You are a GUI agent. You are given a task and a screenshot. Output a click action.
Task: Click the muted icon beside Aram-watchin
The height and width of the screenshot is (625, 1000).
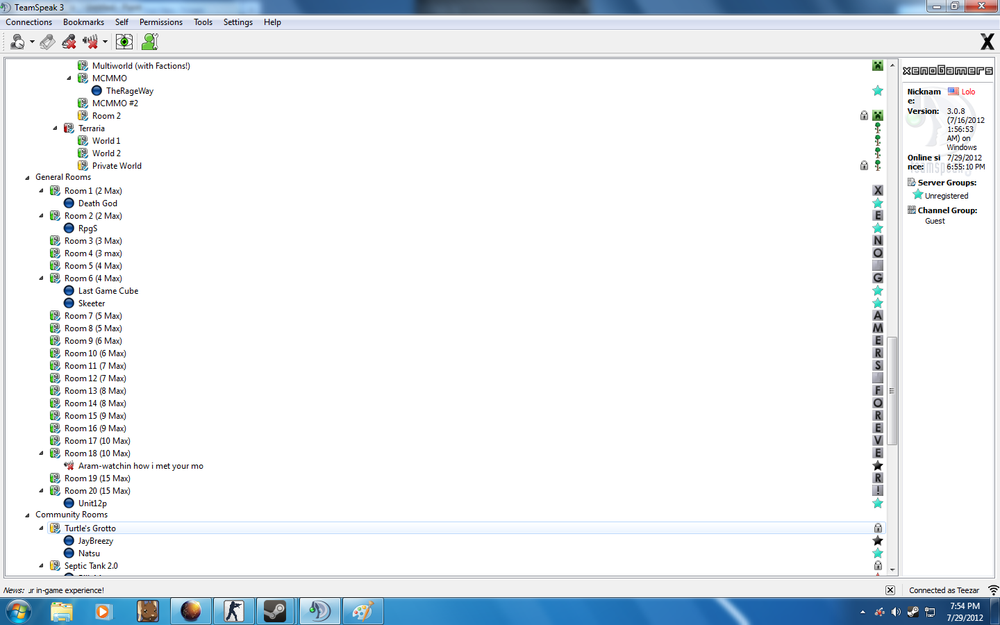(69, 466)
